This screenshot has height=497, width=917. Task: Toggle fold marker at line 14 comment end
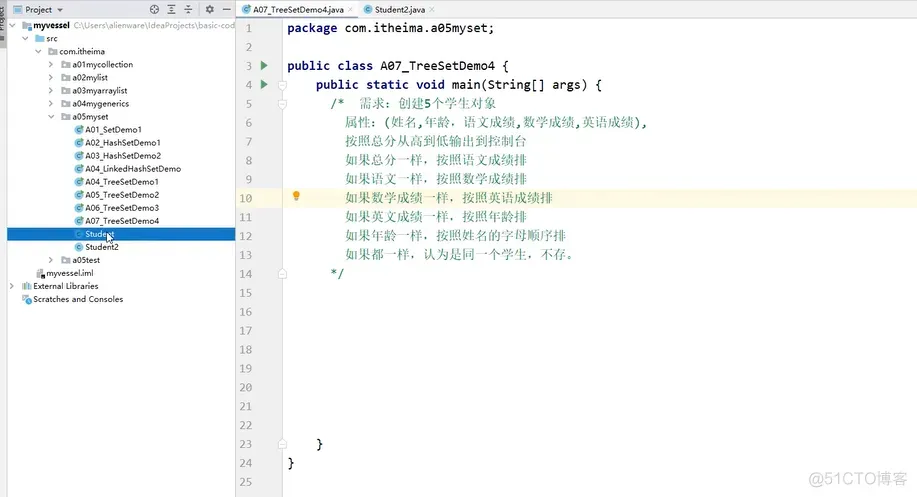tap(282, 274)
